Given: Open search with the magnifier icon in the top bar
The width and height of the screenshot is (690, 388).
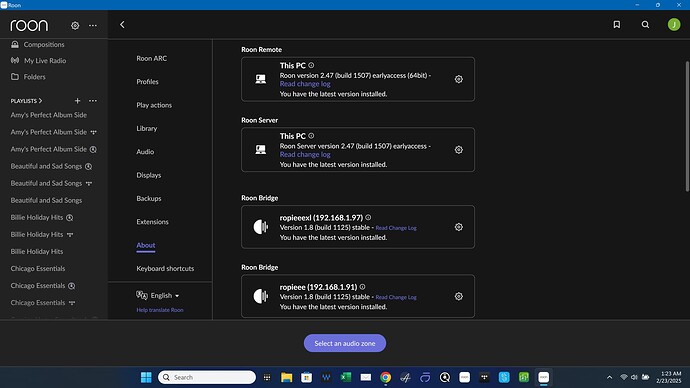Looking at the screenshot, I should [x=645, y=25].
